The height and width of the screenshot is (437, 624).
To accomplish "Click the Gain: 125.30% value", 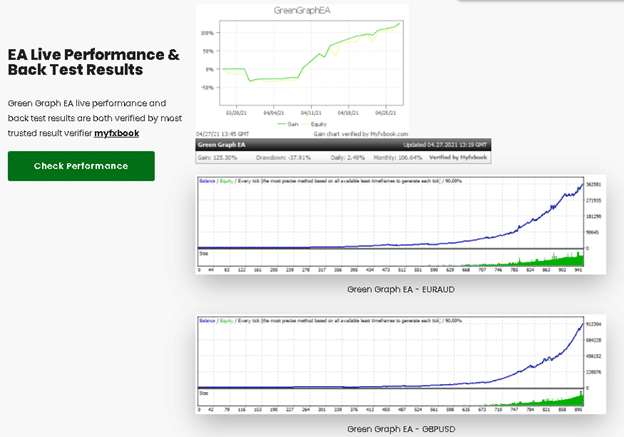I will 217,158.
